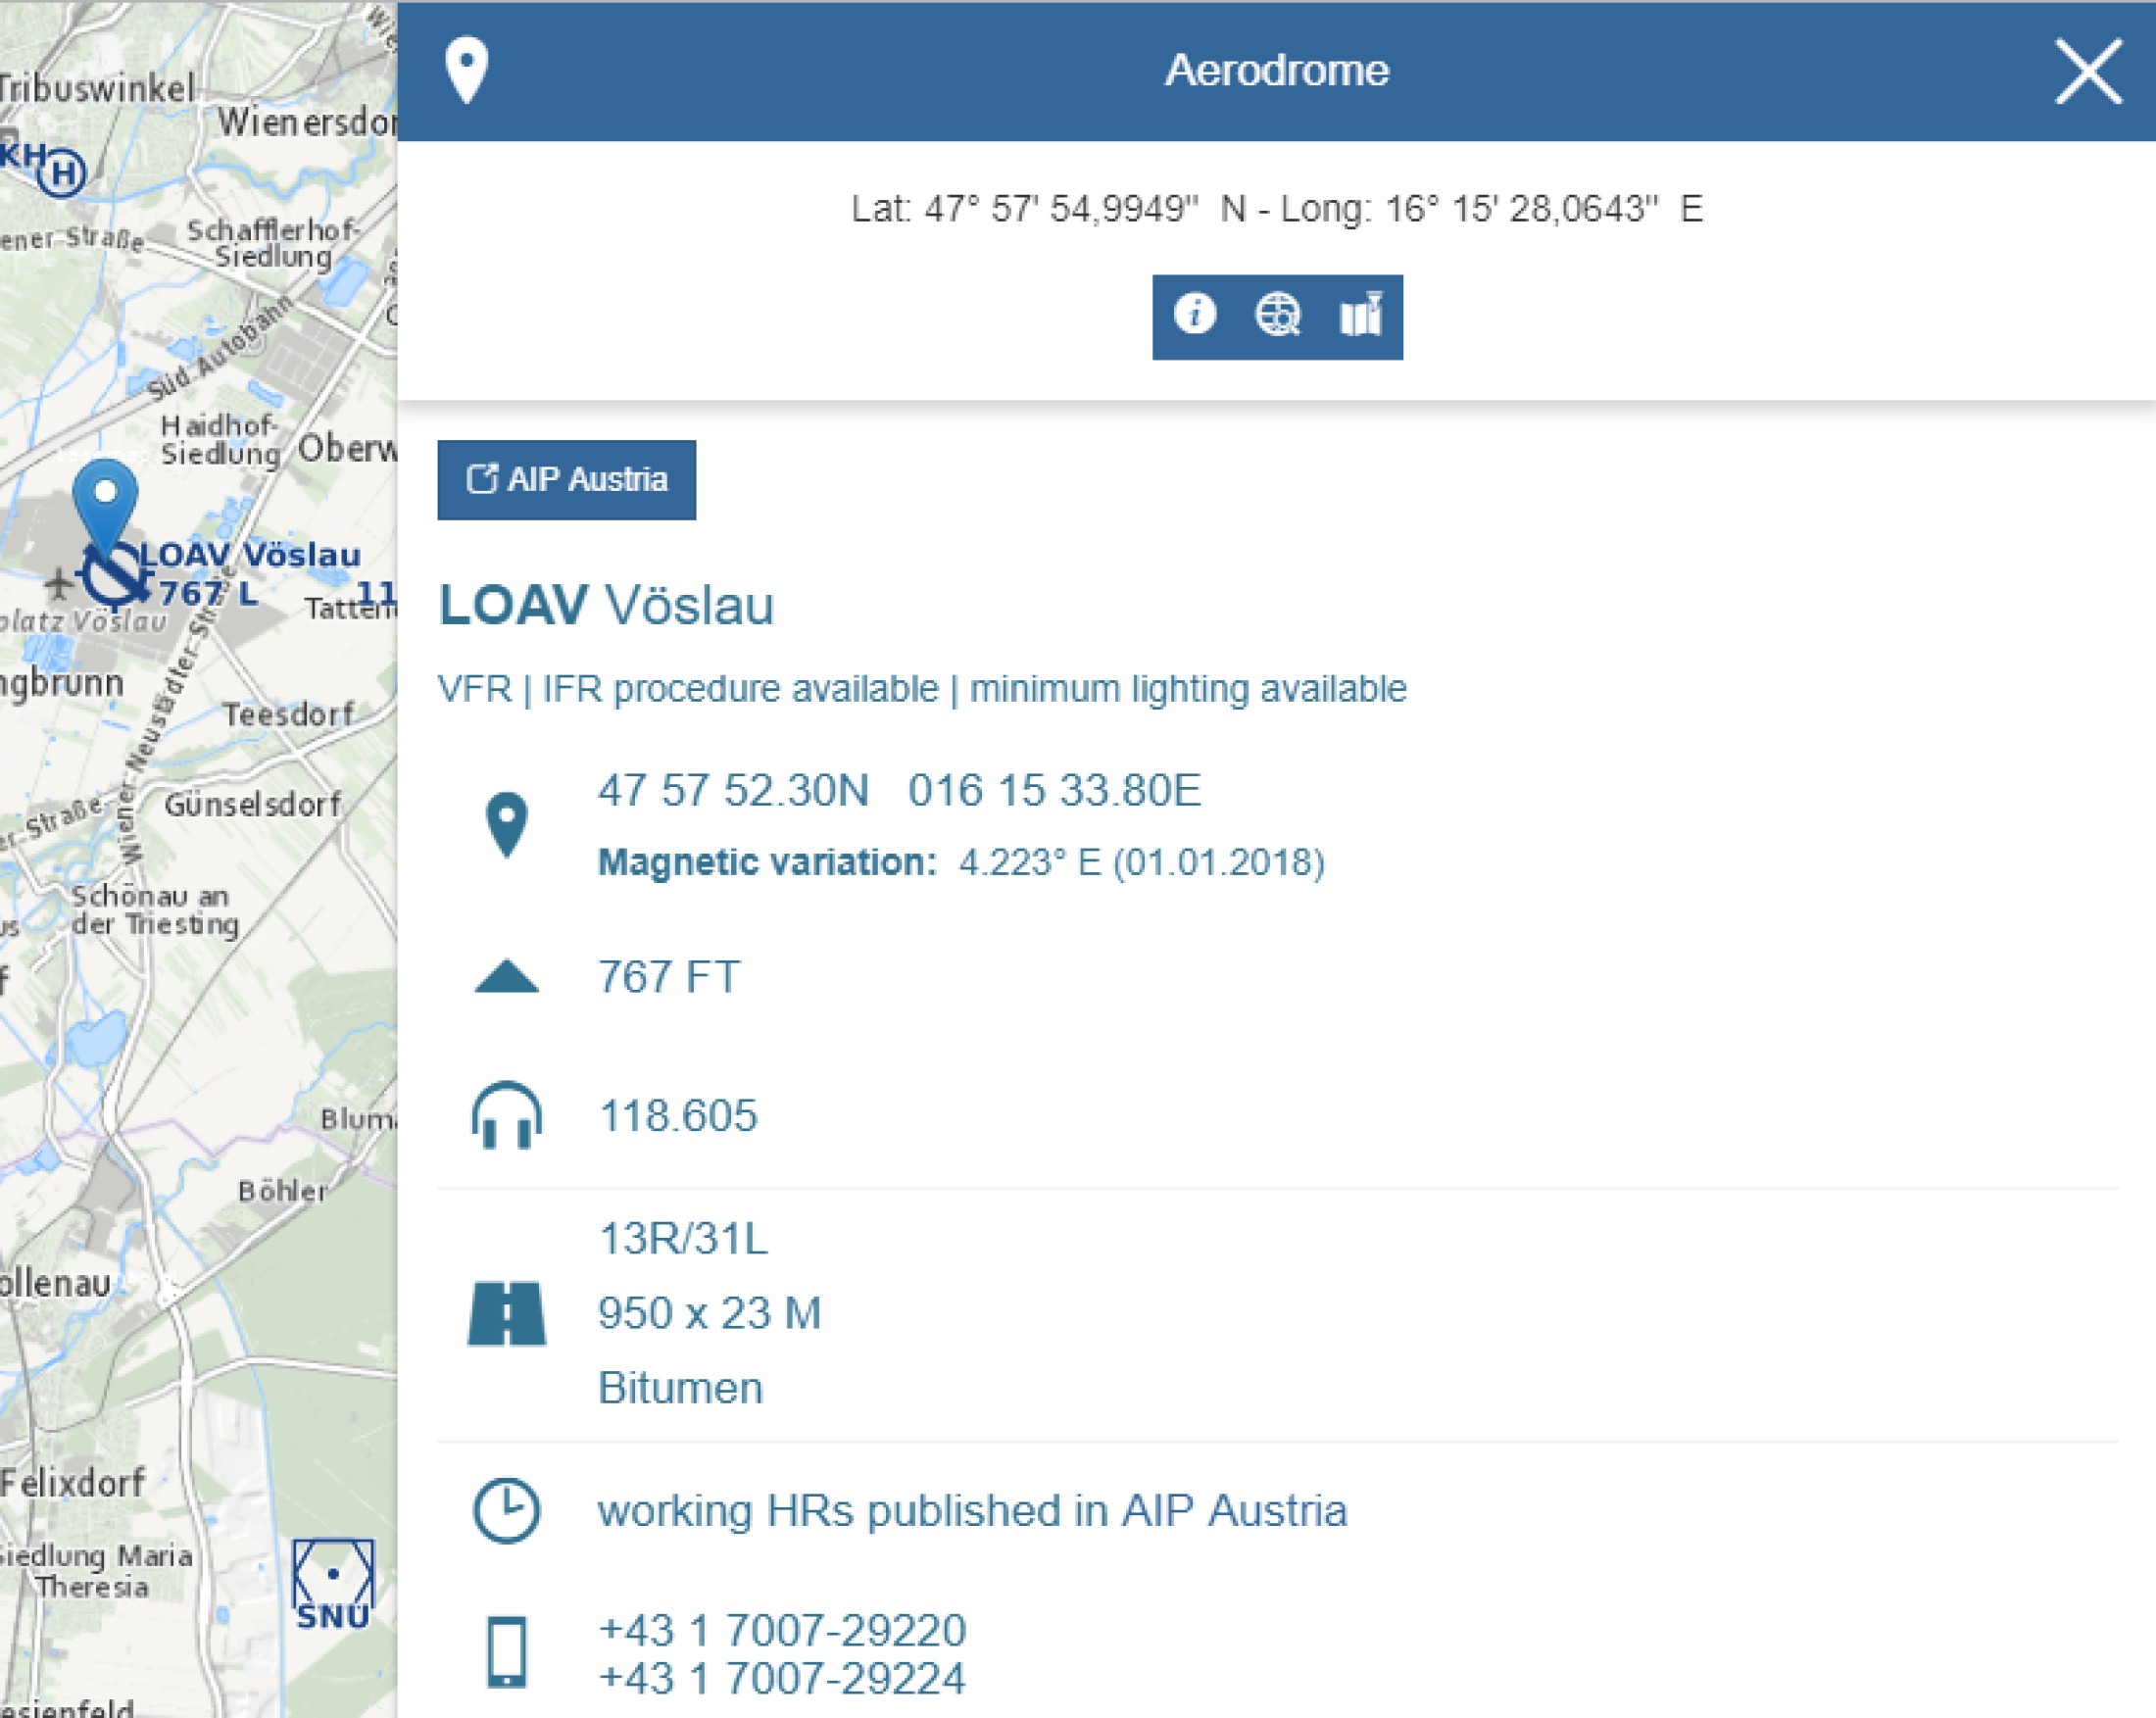The image size is (2156, 1718).
Task: Click the Schönau an der Triesting map label
Action: [x=155, y=909]
